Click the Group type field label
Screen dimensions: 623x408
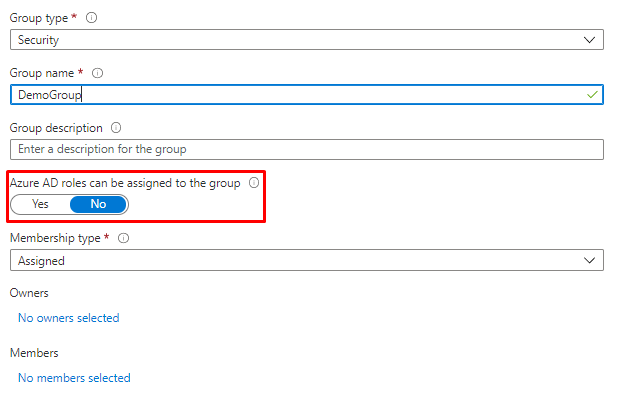coord(38,18)
